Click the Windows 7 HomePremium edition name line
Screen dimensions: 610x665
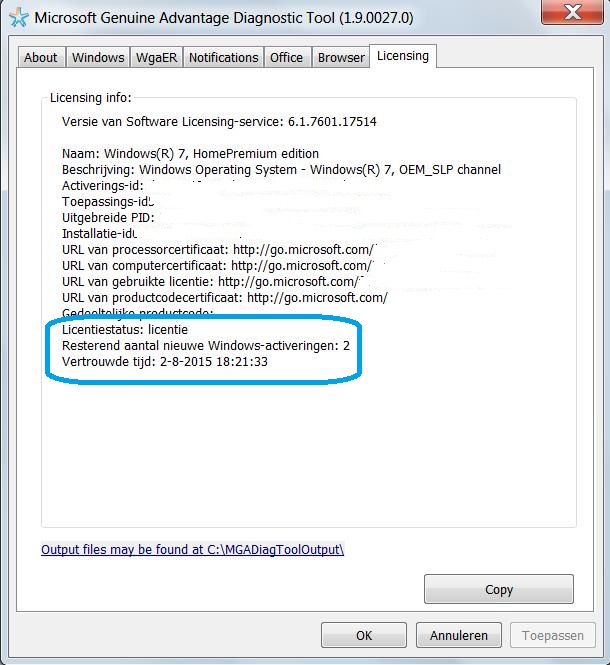point(190,154)
